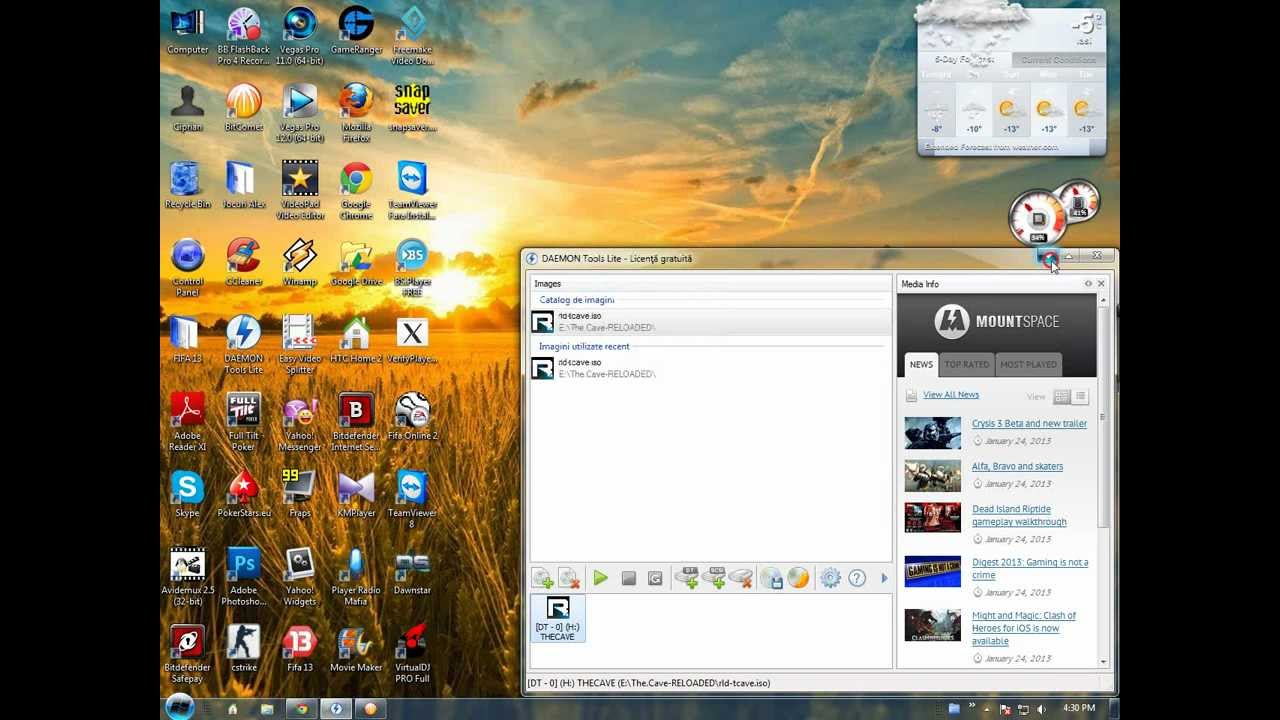The height and width of the screenshot is (720, 1280).
Task: Select the Freemake Video Downloader icon
Action: point(412,36)
